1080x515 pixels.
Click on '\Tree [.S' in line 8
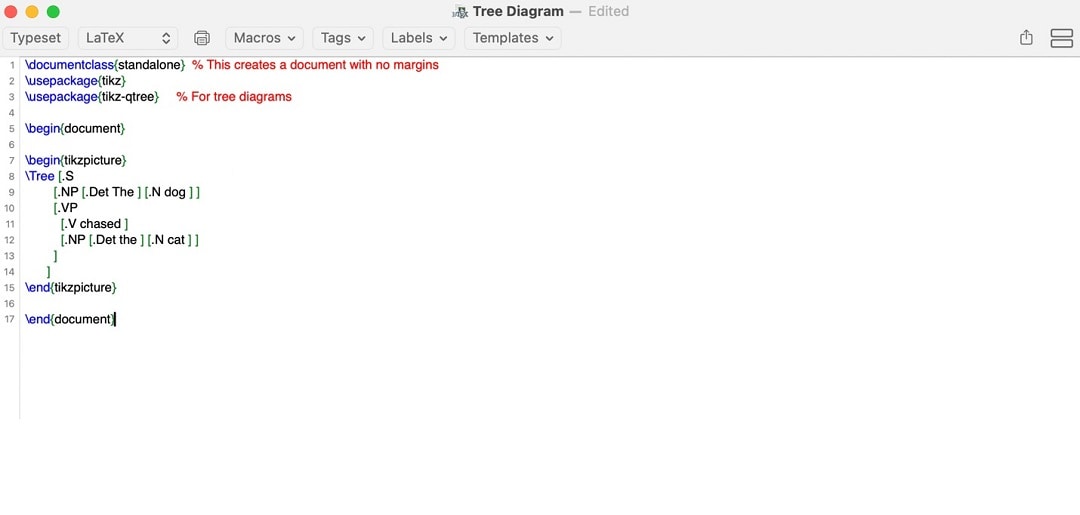click(50, 176)
